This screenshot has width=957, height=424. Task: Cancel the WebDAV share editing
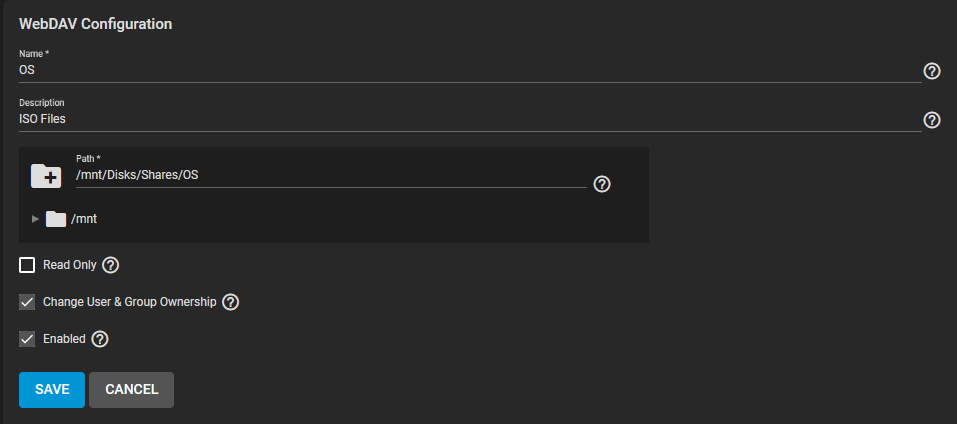(x=131, y=390)
